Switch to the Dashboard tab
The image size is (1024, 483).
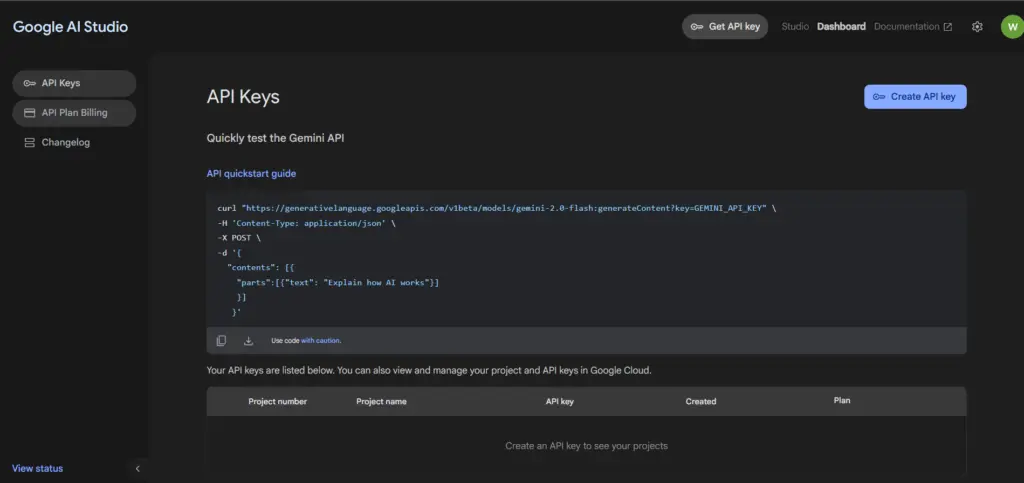[841, 27]
